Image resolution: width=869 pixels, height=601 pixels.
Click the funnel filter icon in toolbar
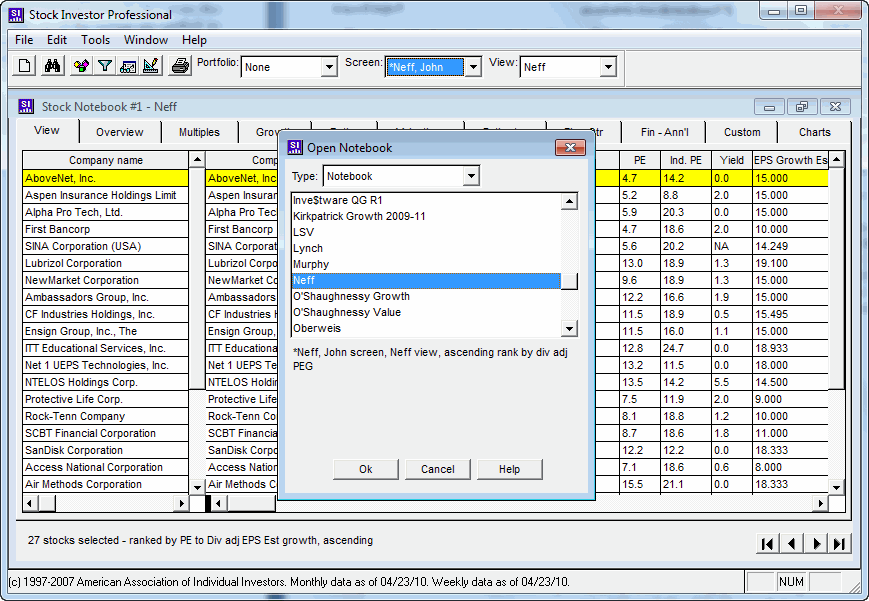point(104,67)
